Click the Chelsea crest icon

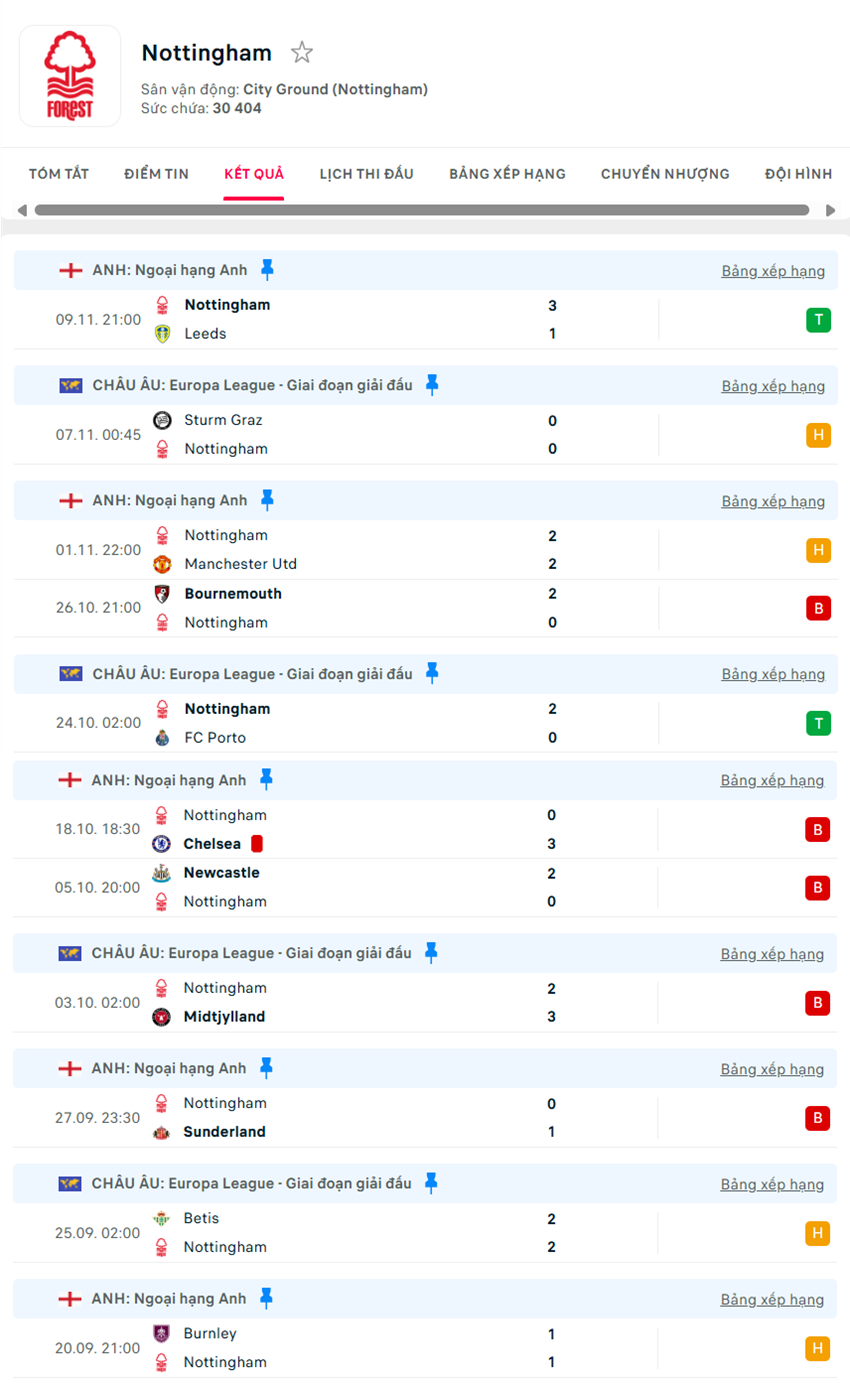[161, 844]
